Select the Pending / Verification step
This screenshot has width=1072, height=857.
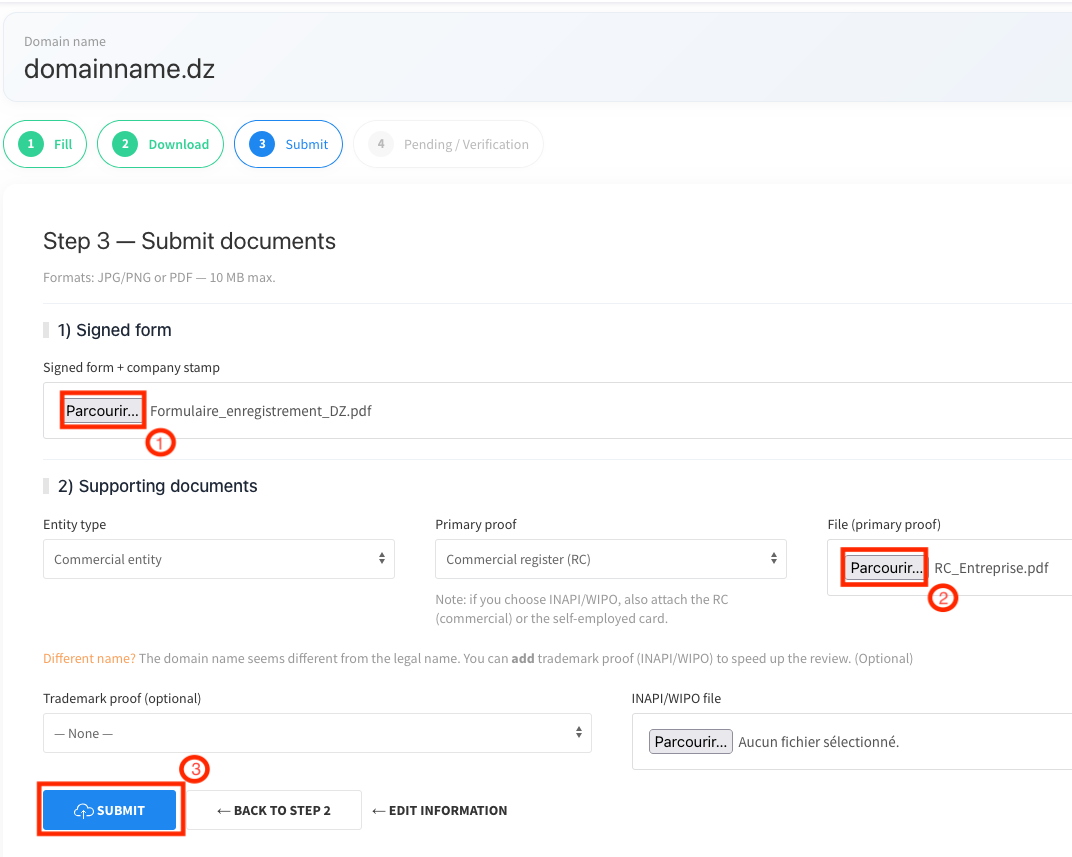449,144
